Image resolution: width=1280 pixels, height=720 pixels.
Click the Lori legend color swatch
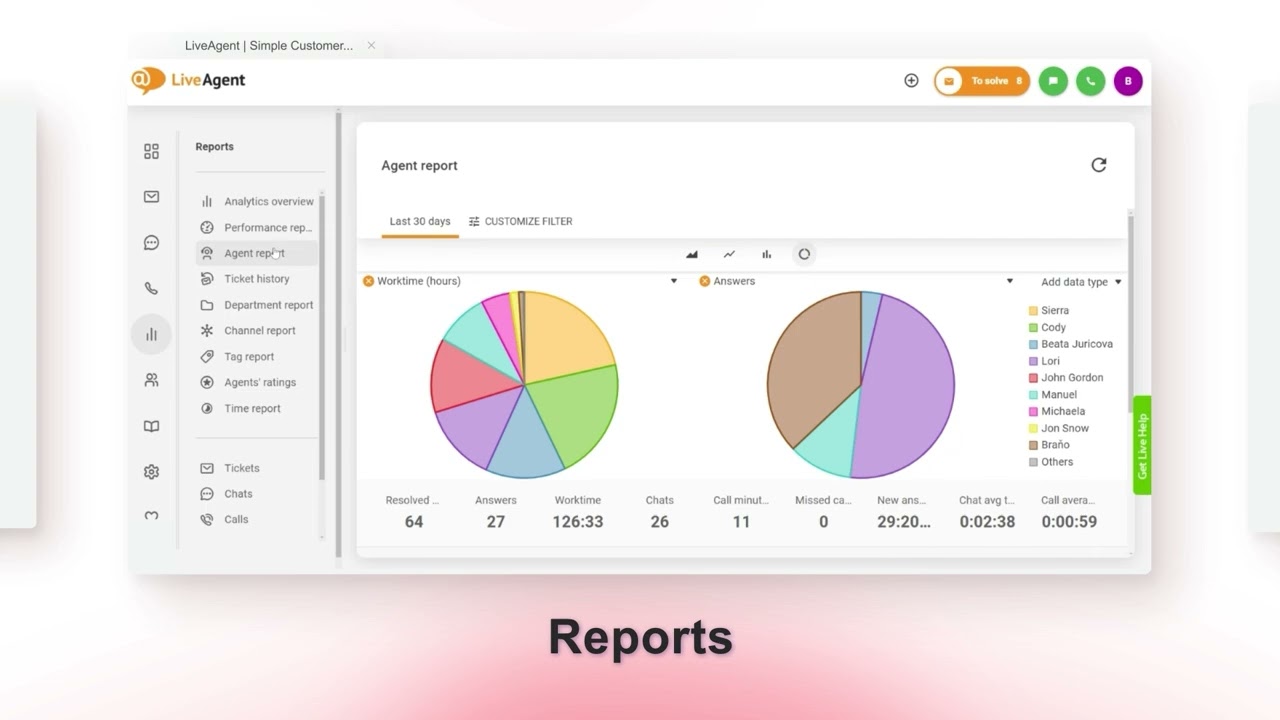pos(1033,361)
